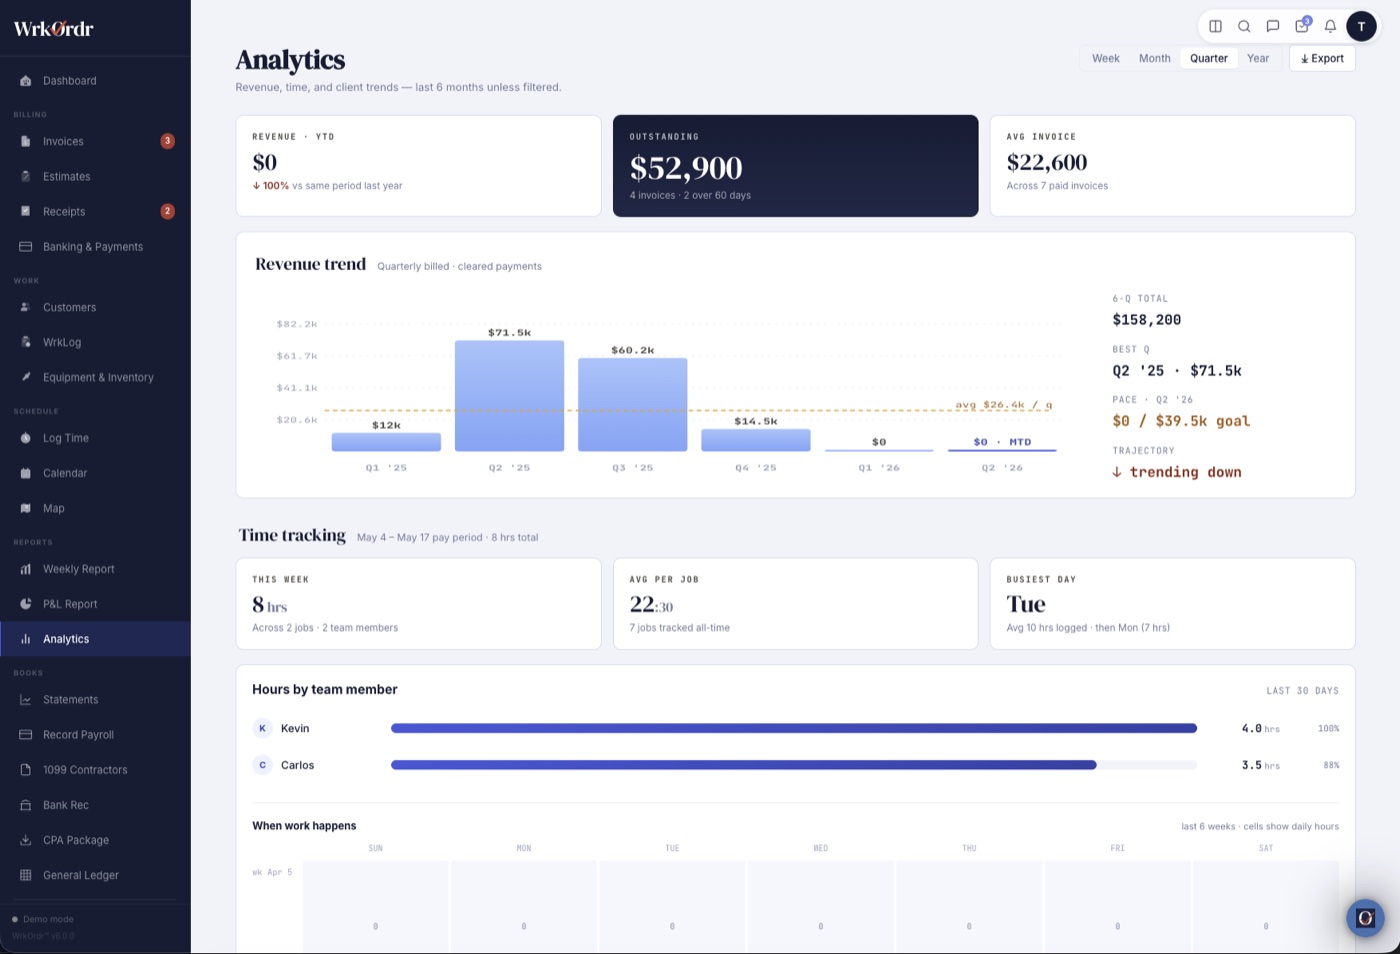Click the Avg Per Job card
This screenshot has height=954, width=1400.
tap(795, 604)
